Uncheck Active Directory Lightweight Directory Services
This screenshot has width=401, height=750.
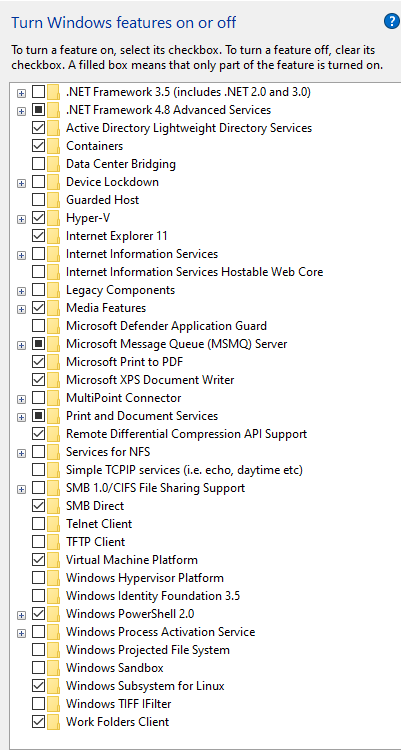click(39, 128)
